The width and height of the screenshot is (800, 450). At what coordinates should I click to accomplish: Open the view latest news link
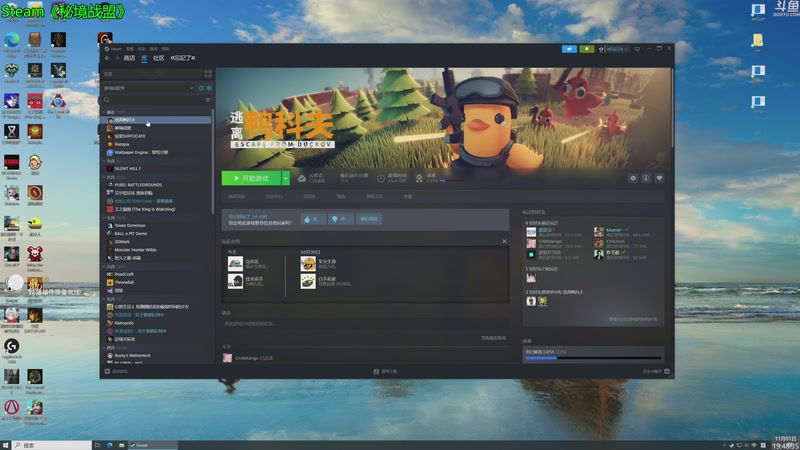point(493,338)
